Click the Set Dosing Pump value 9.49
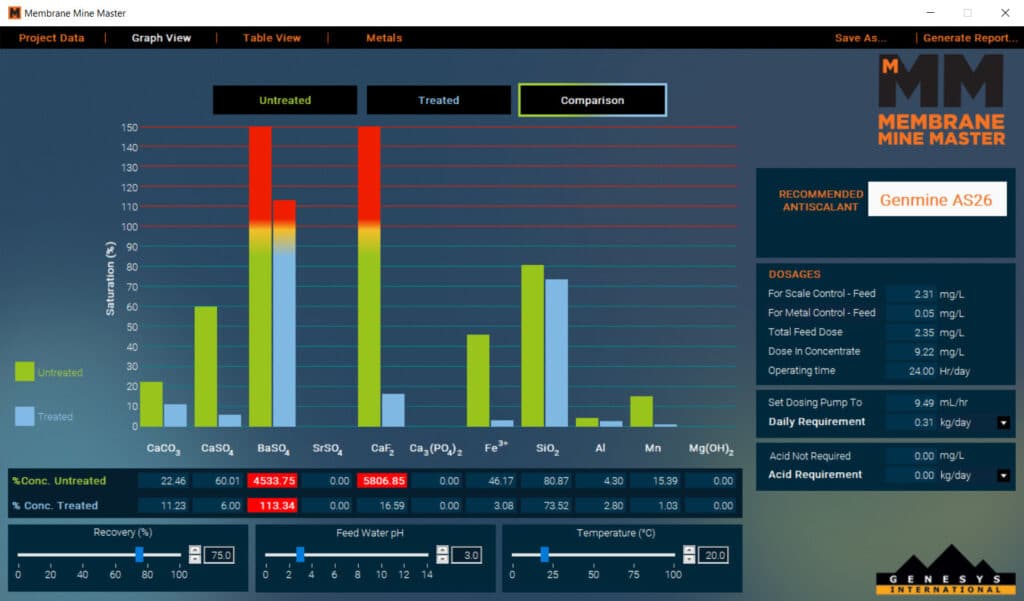The width and height of the screenshot is (1024, 601). pyautogui.click(x=911, y=402)
